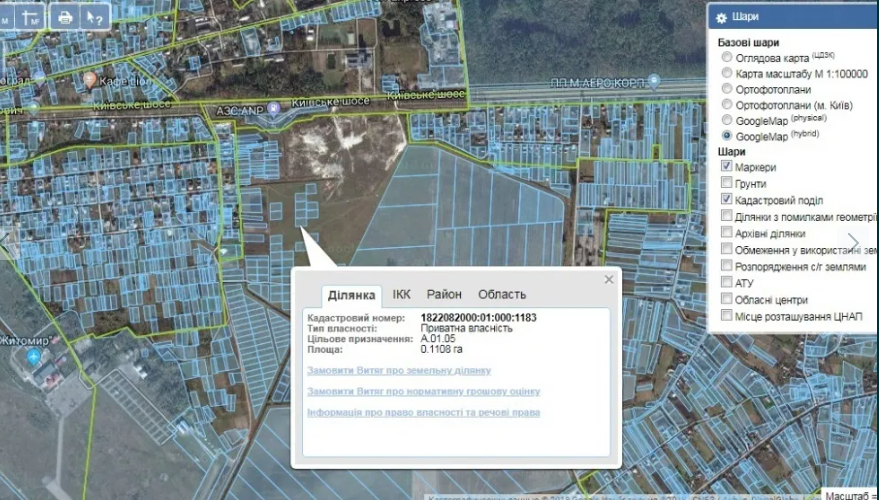Switch to the ІКК tab
Image resolution: width=879 pixels, height=500 pixels.
[401, 294]
